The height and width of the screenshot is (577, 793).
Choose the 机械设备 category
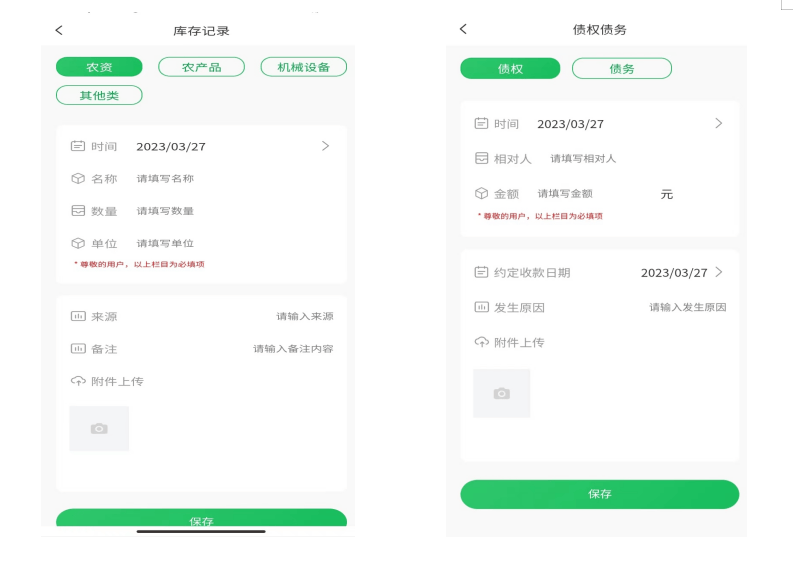click(303, 67)
